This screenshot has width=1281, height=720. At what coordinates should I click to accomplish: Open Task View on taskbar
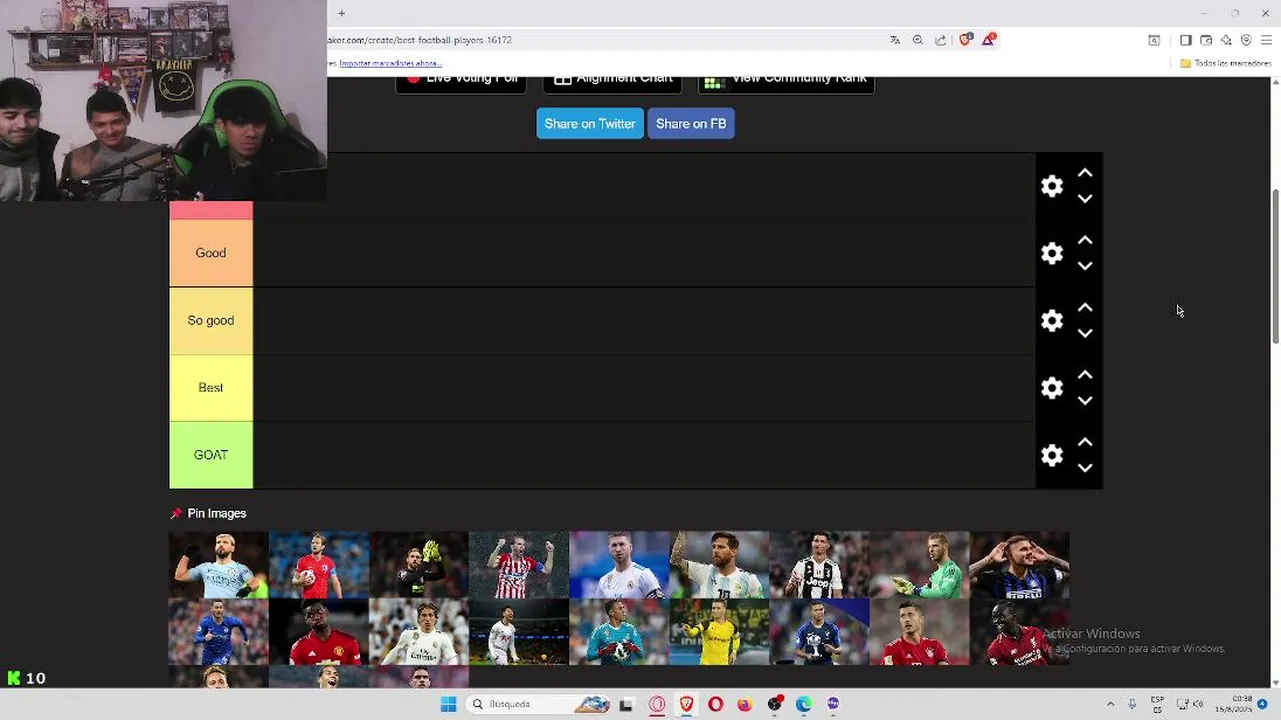pos(626,704)
